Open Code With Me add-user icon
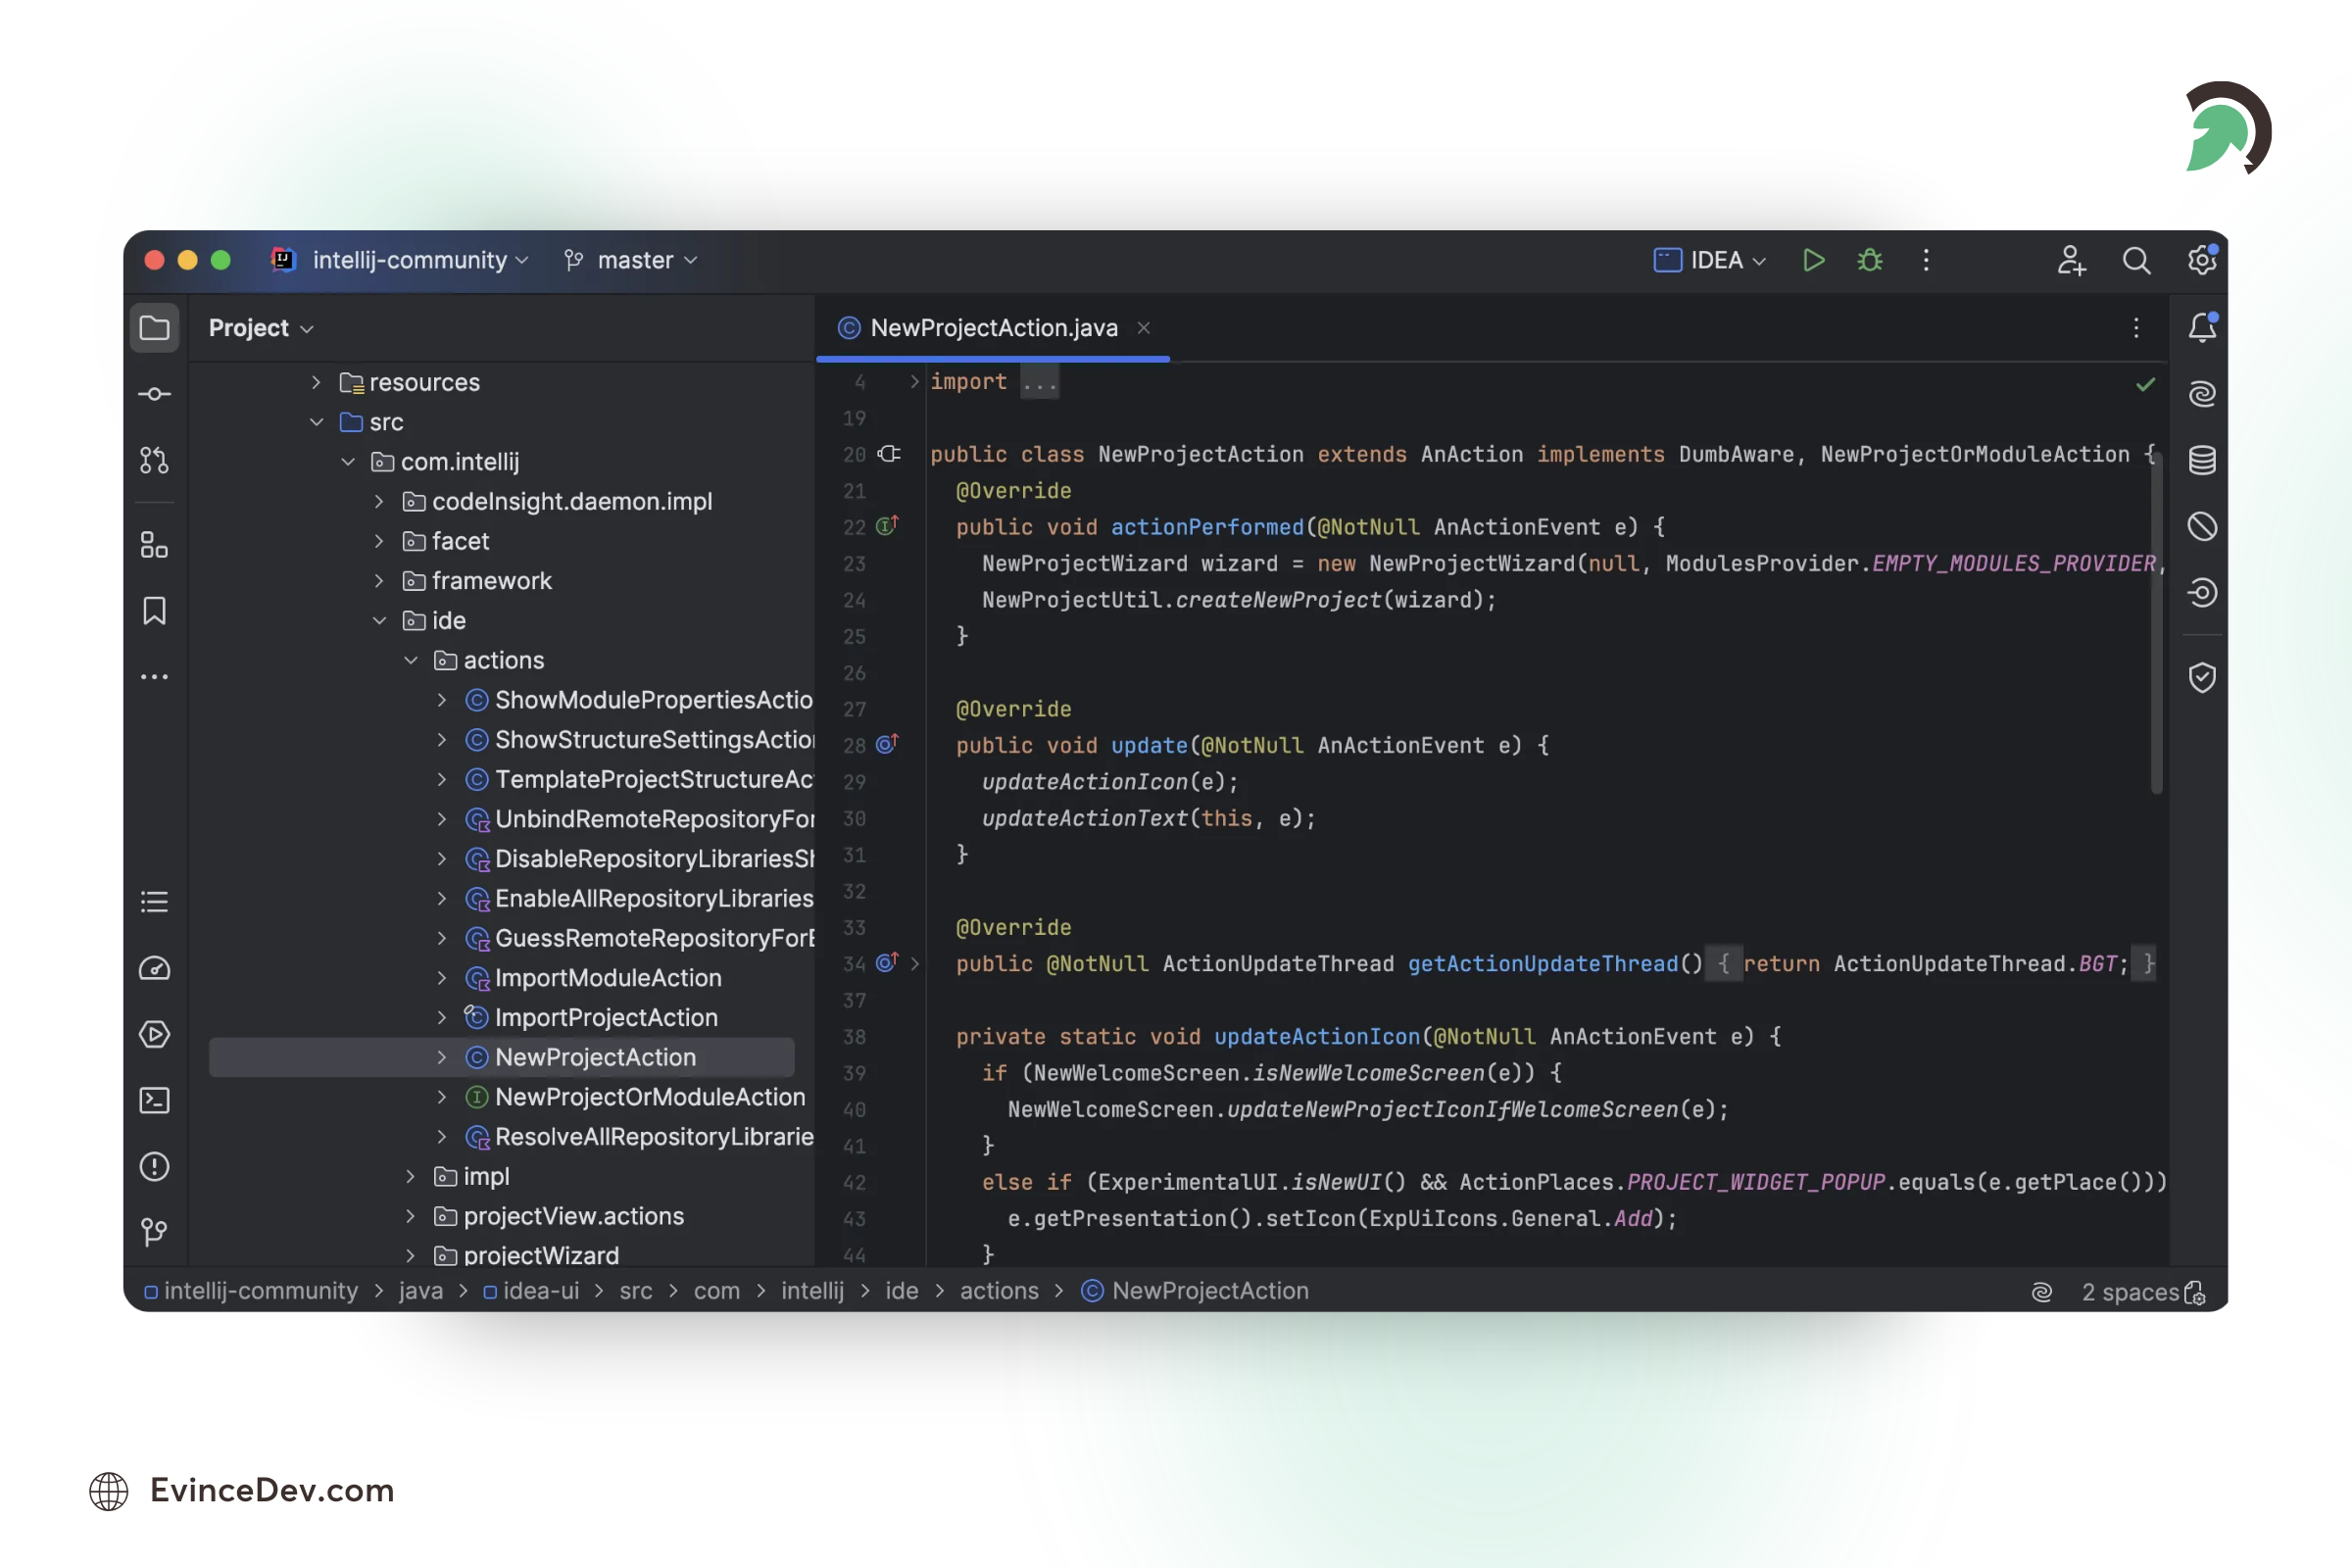 pos(2071,260)
